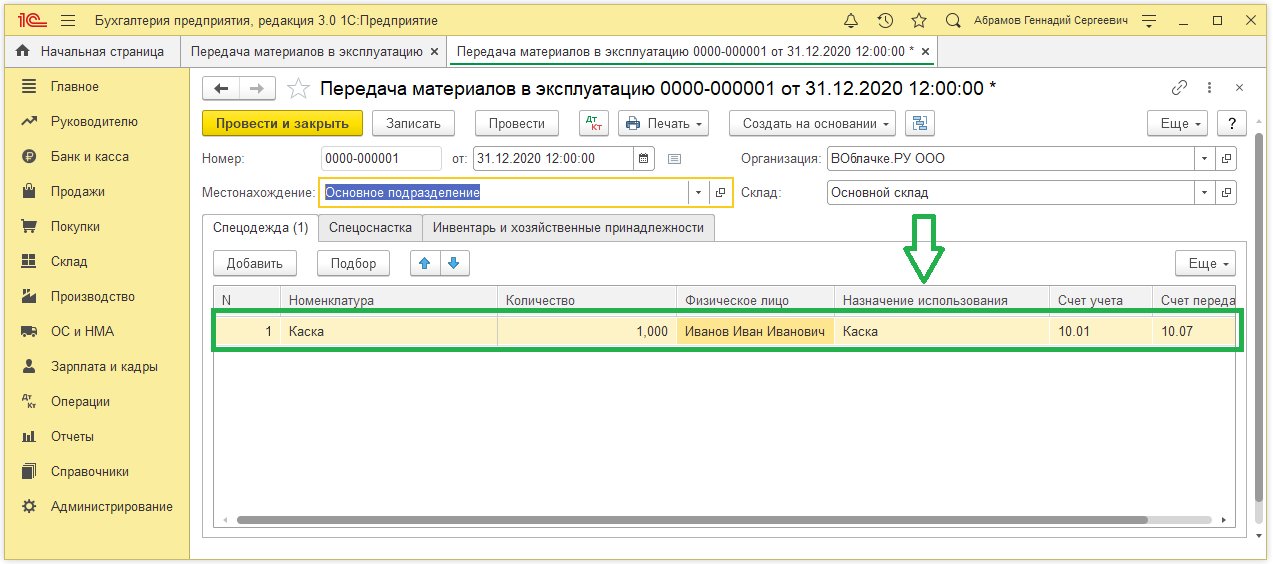This screenshot has height=564, width=1273.
Task: Click the comment icon beside the date
Action: click(674, 158)
